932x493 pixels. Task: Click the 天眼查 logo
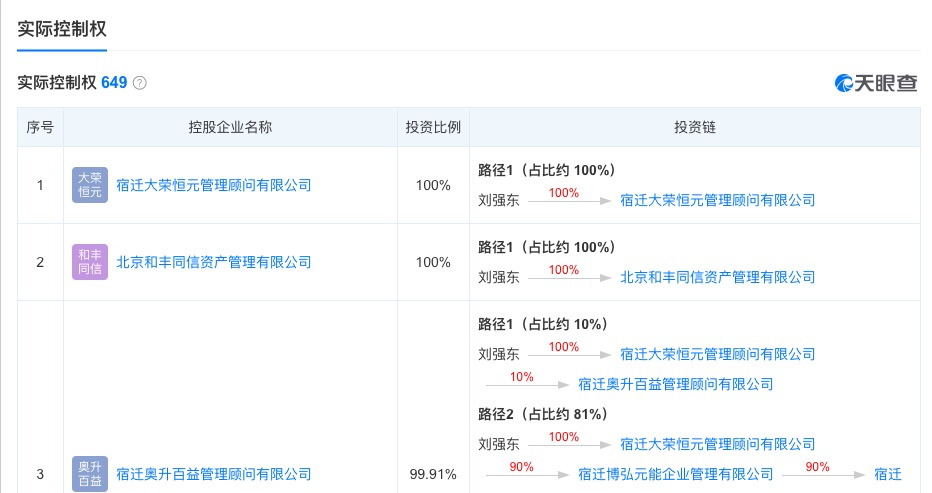[x=876, y=83]
